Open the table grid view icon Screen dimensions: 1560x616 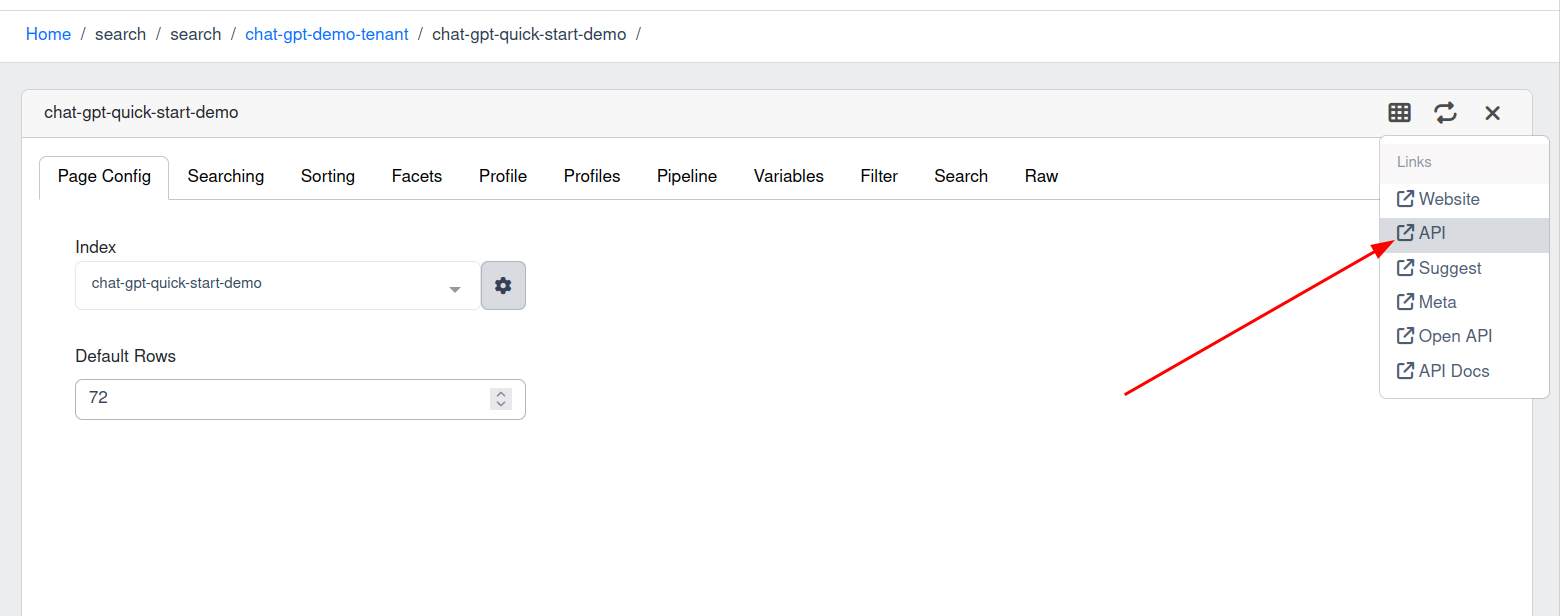click(x=1400, y=113)
